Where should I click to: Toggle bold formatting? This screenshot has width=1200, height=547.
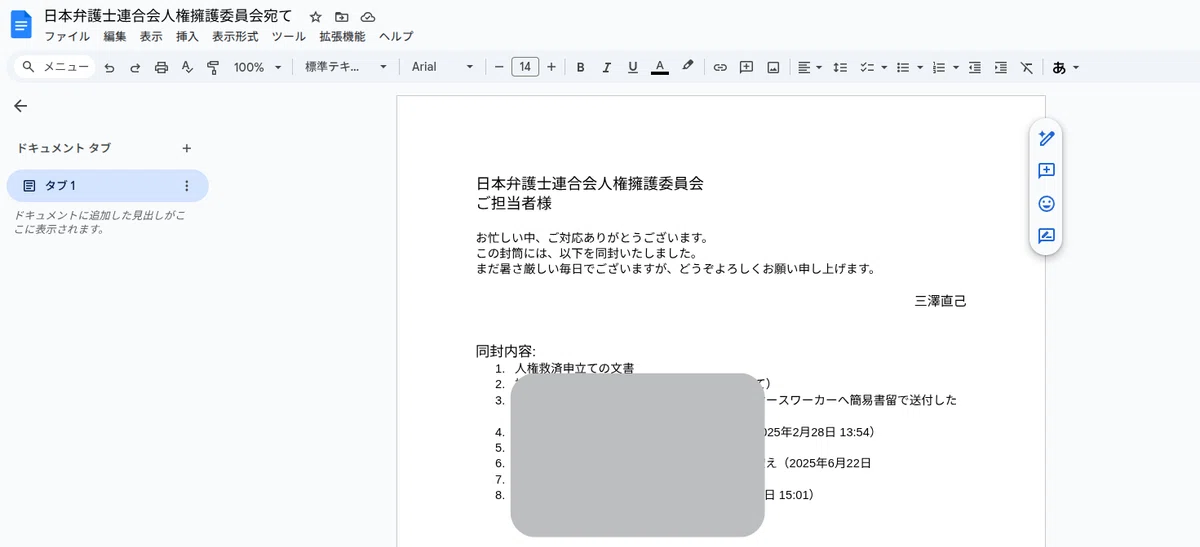(580, 67)
